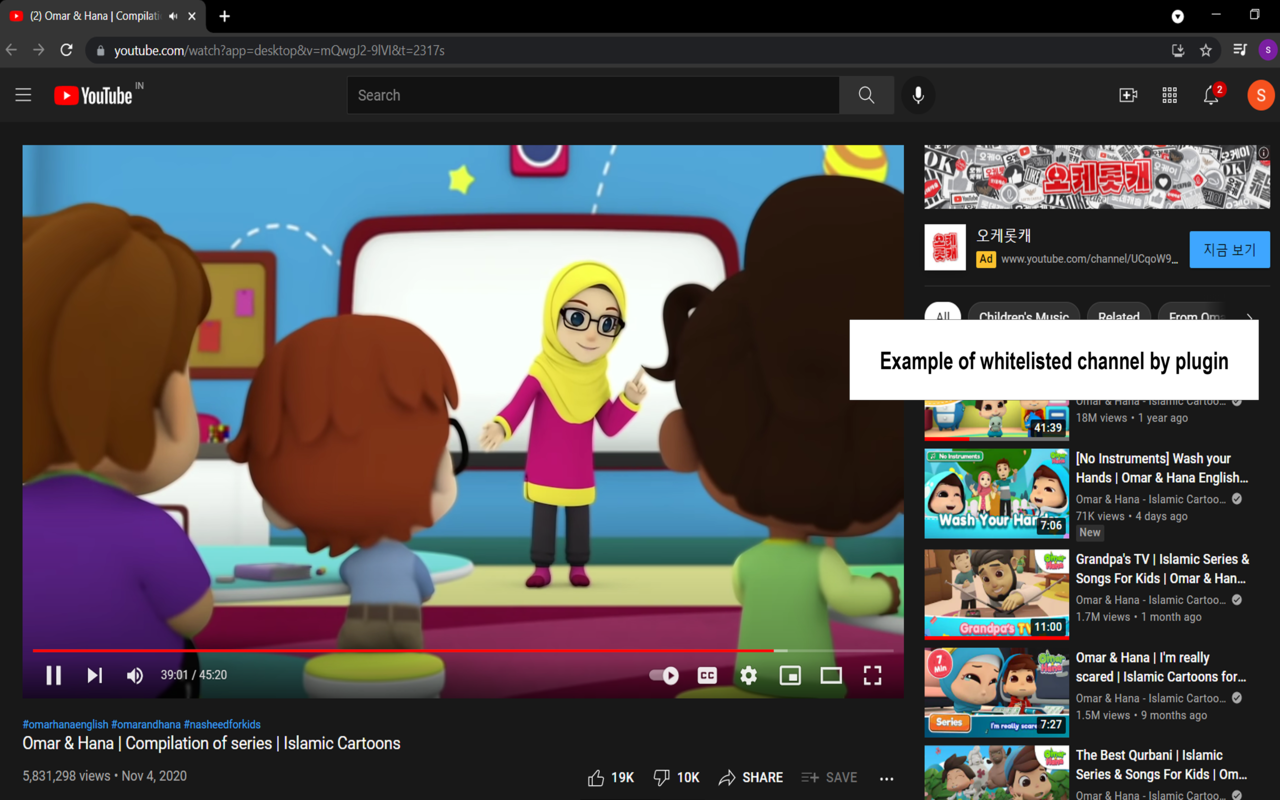Click the SHARE button
This screenshot has height=800, width=1280.
751,777
